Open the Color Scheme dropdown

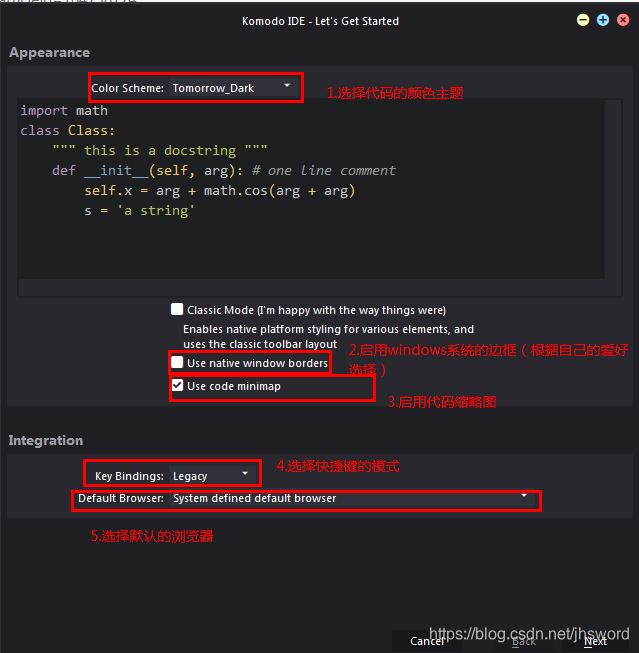coord(232,88)
